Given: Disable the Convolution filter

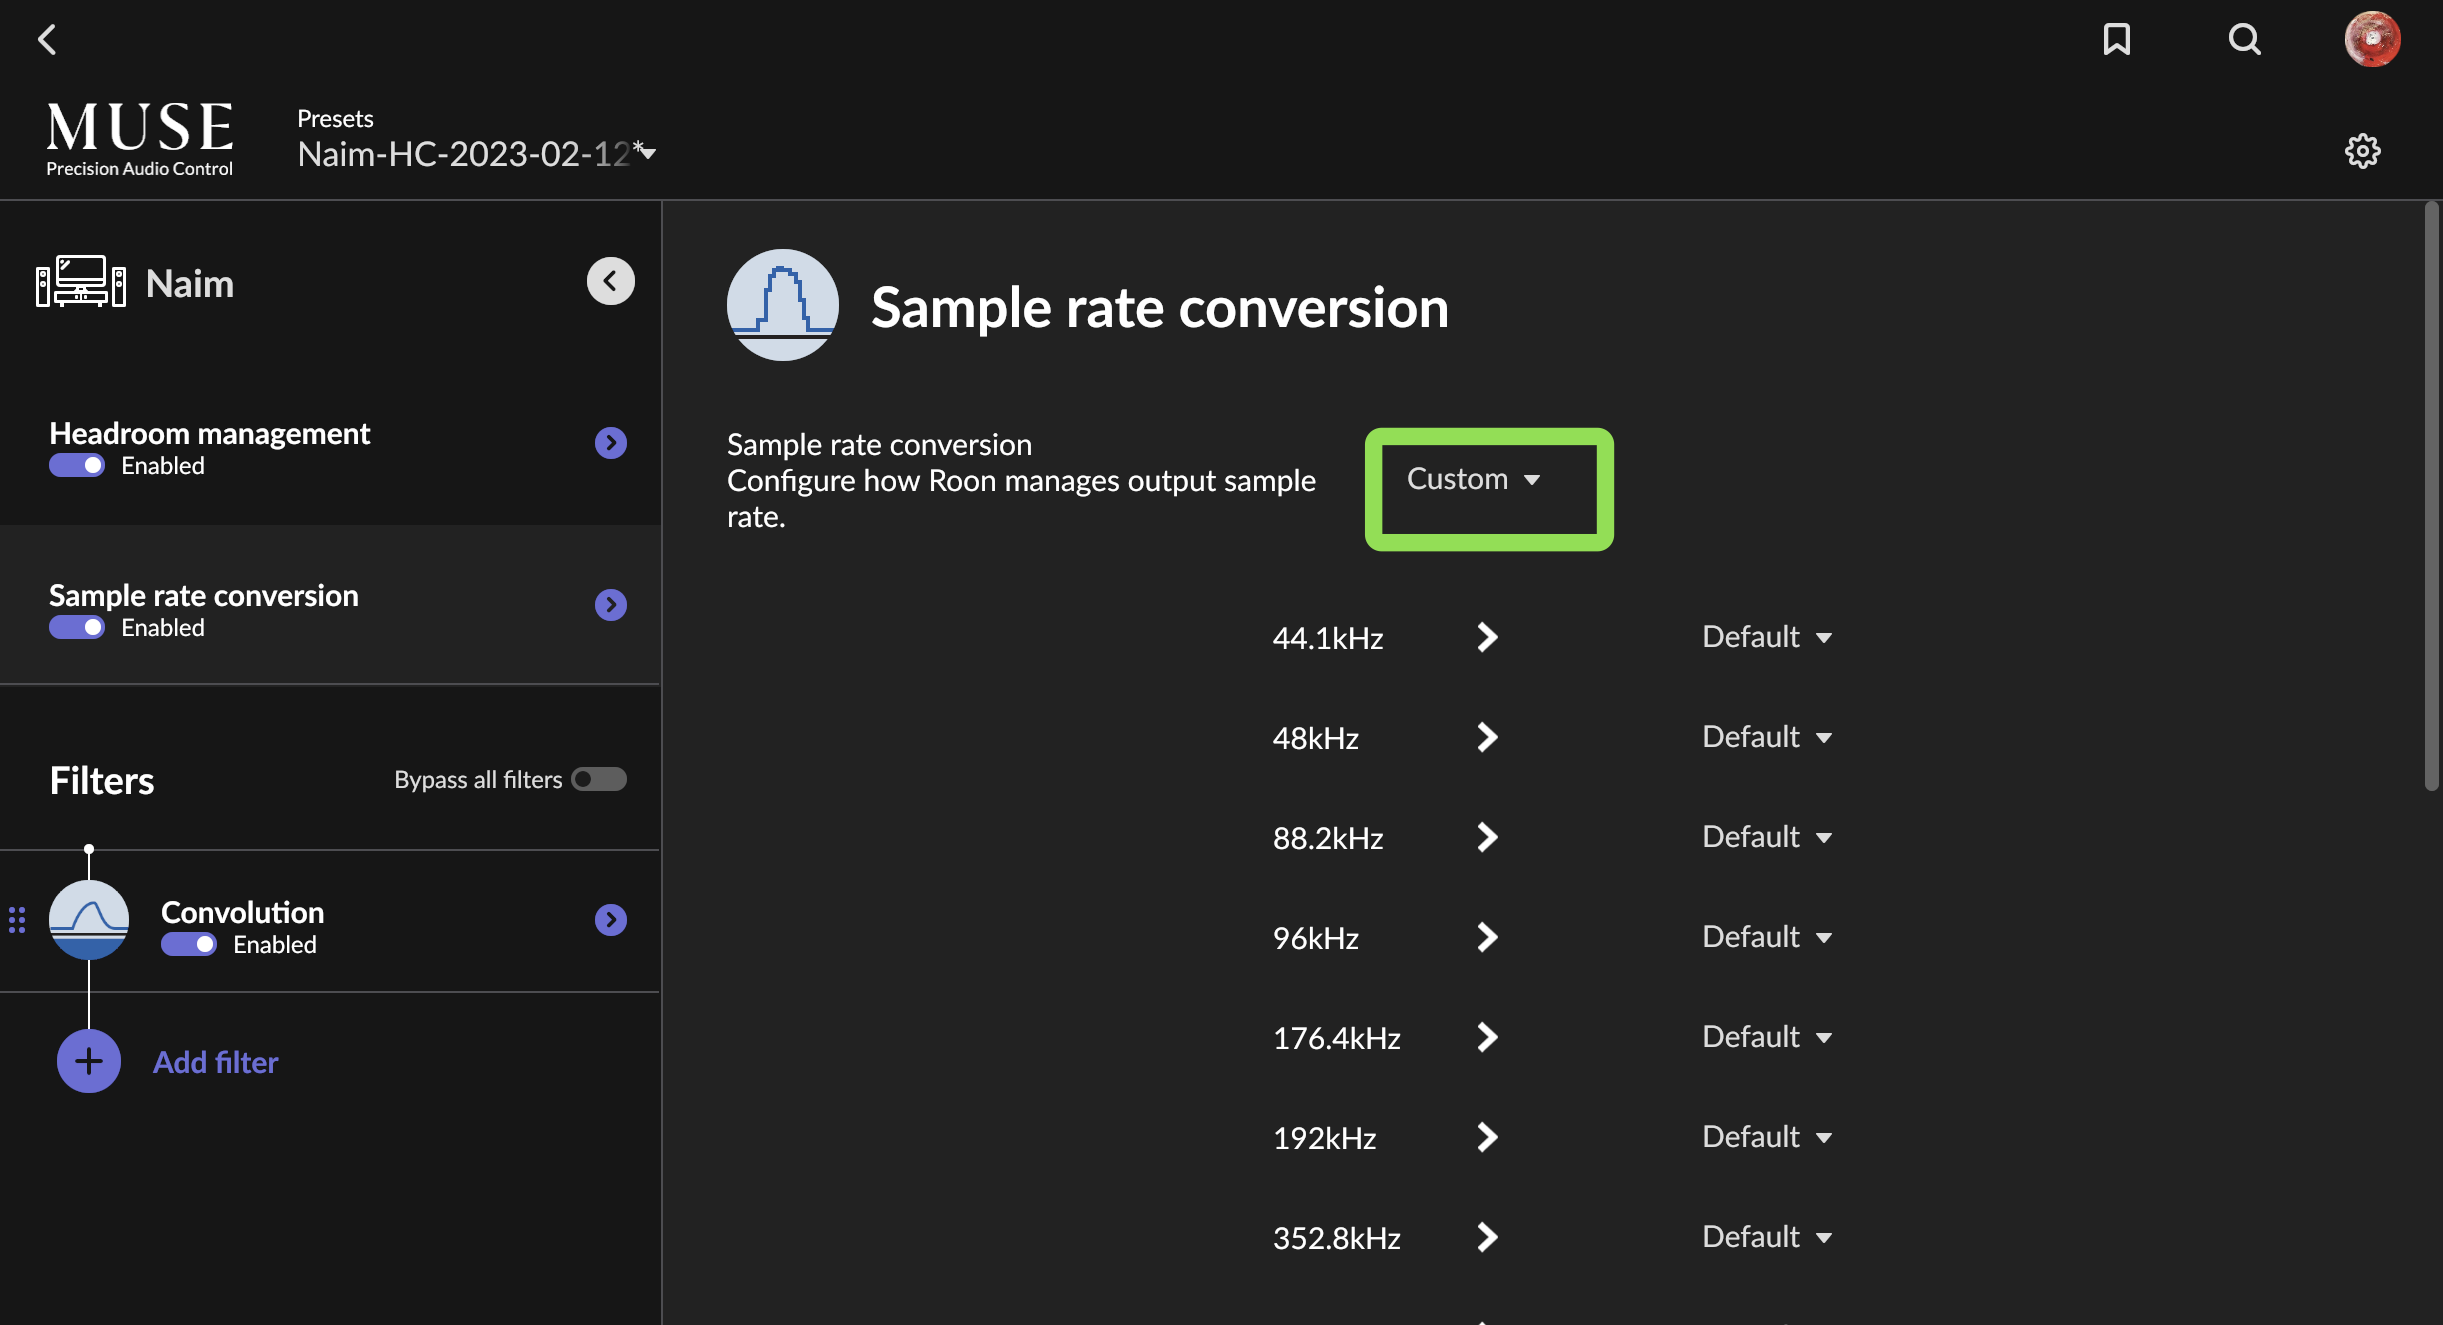Looking at the screenshot, I should coord(188,944).
